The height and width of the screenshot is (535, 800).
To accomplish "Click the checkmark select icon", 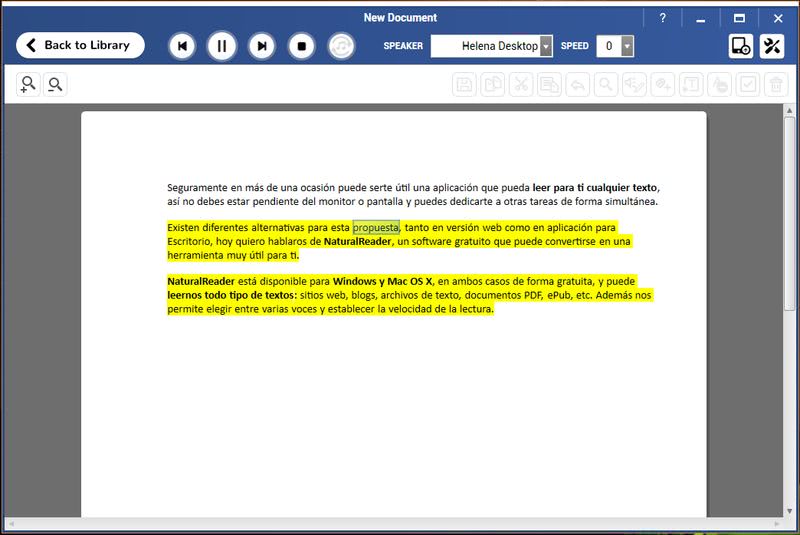I will (748, 84).
